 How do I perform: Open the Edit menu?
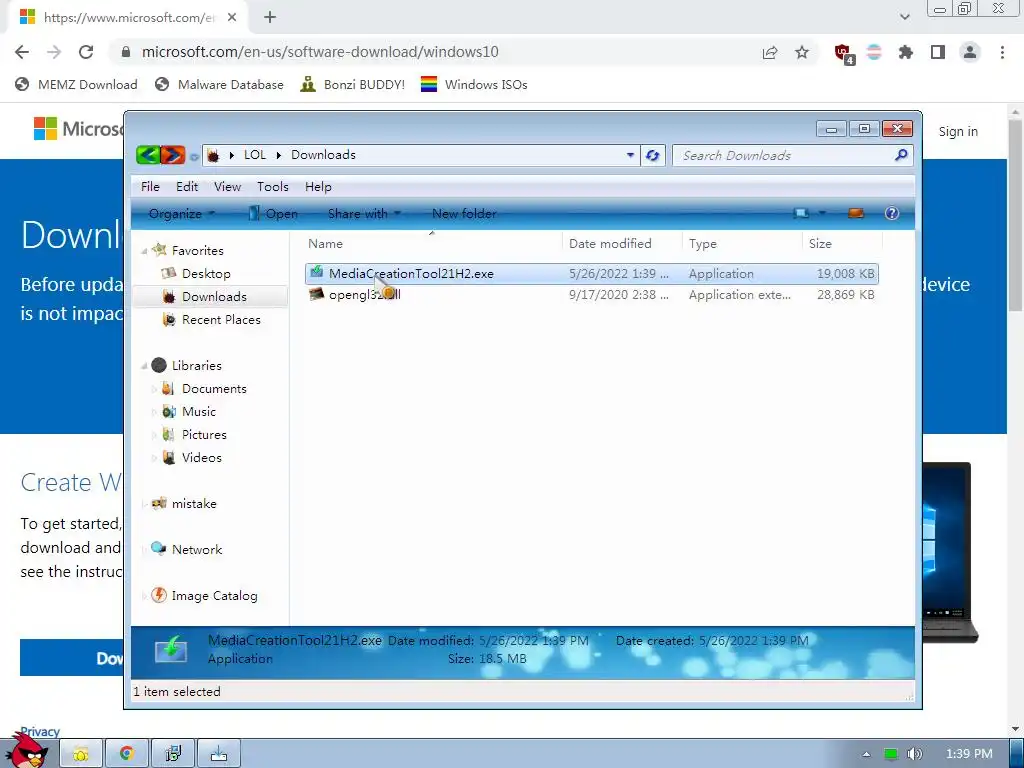pos(187,187)
